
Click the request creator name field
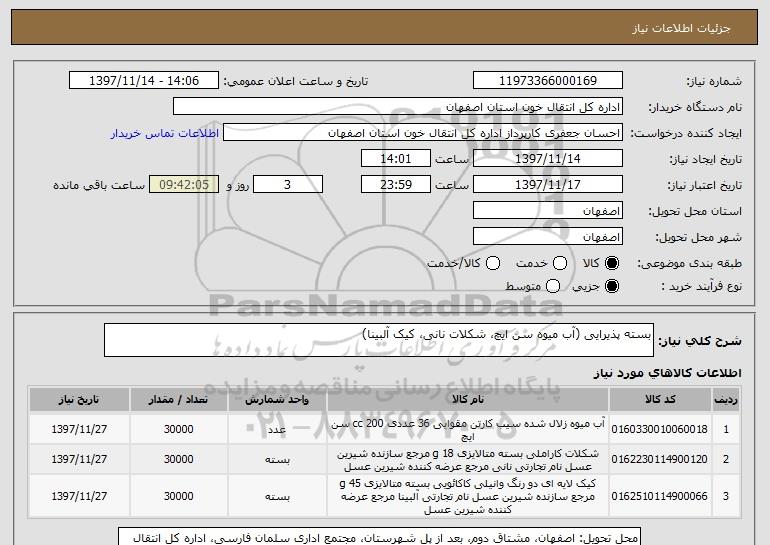[x=423, y=133]
